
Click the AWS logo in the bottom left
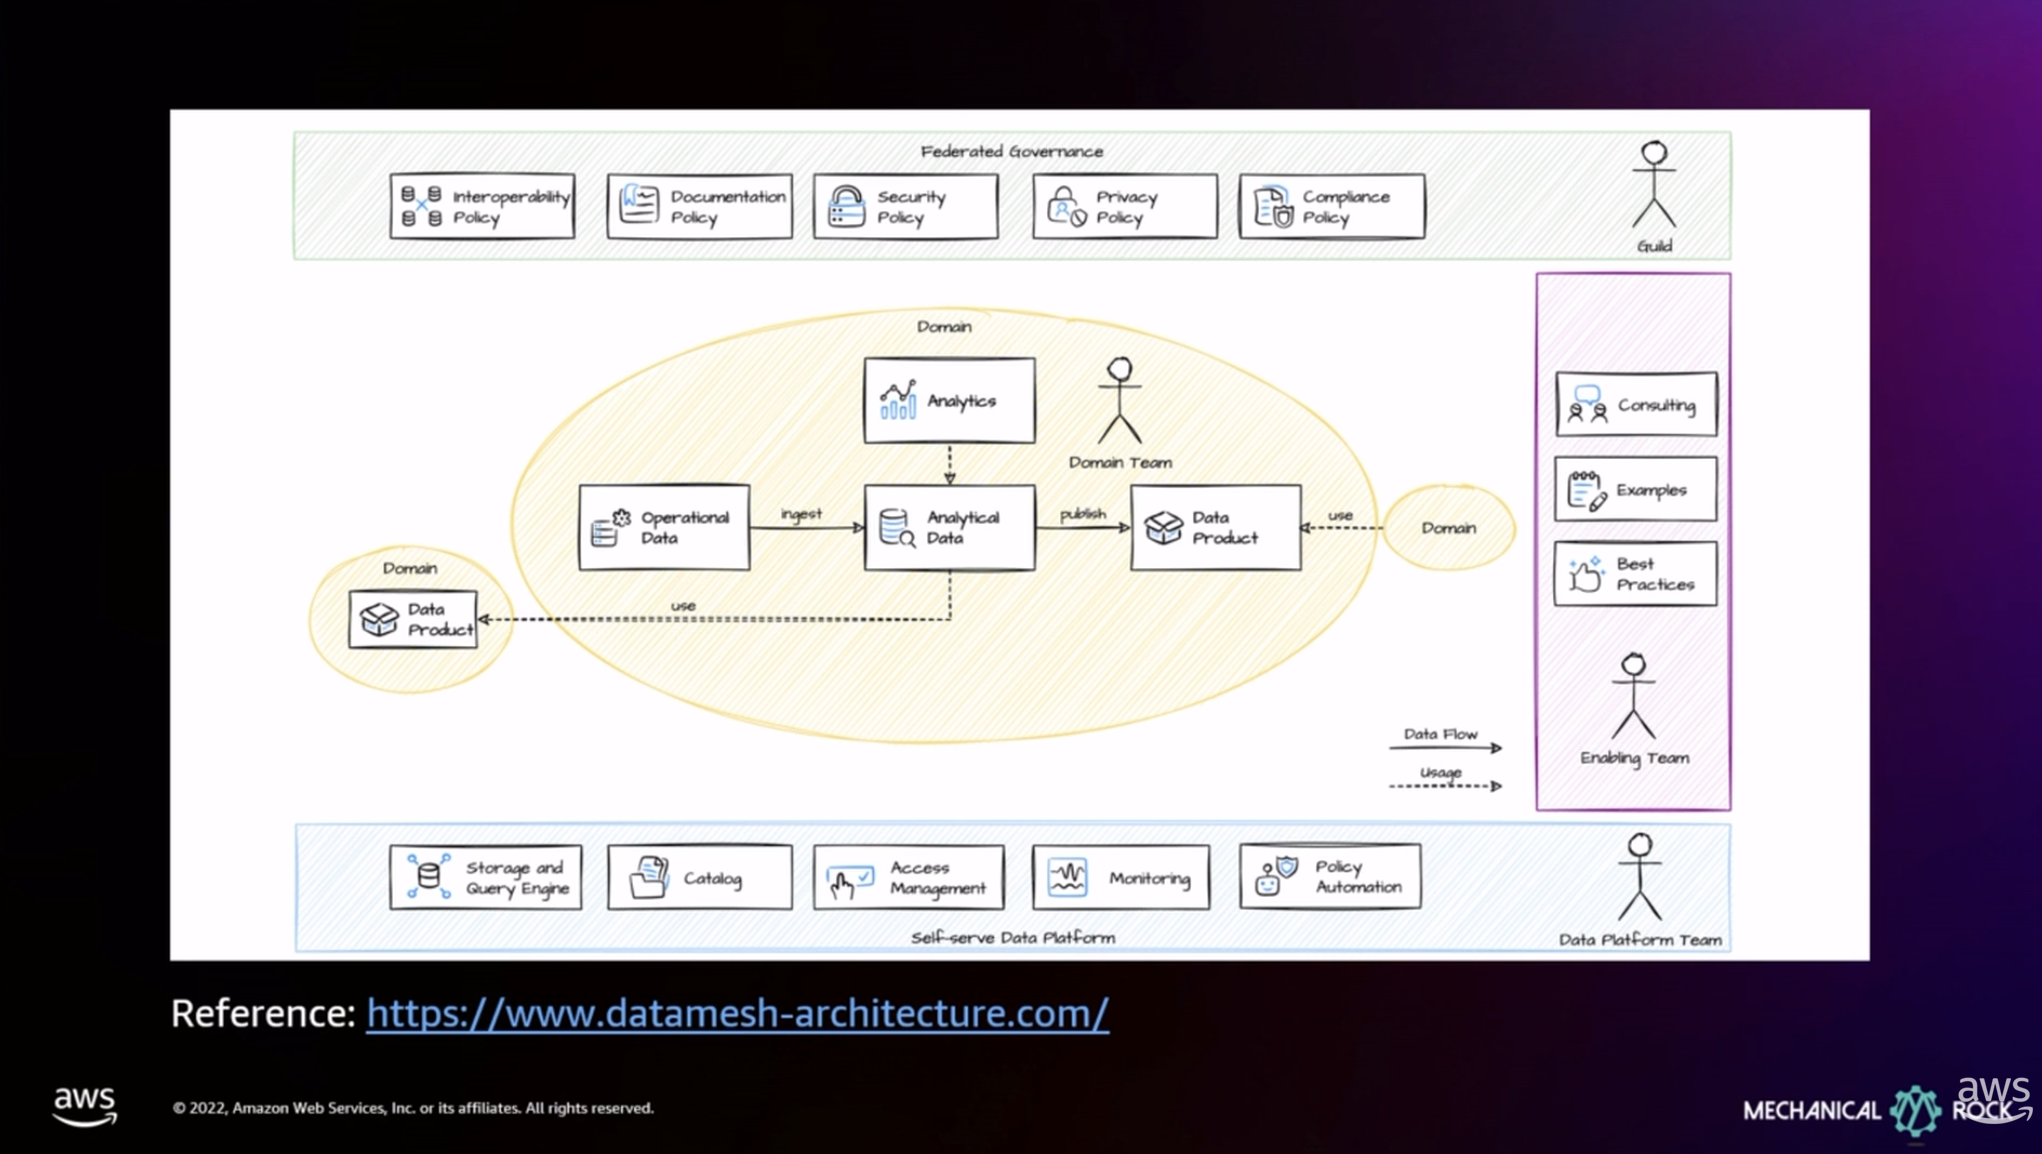click(86, 1103)
